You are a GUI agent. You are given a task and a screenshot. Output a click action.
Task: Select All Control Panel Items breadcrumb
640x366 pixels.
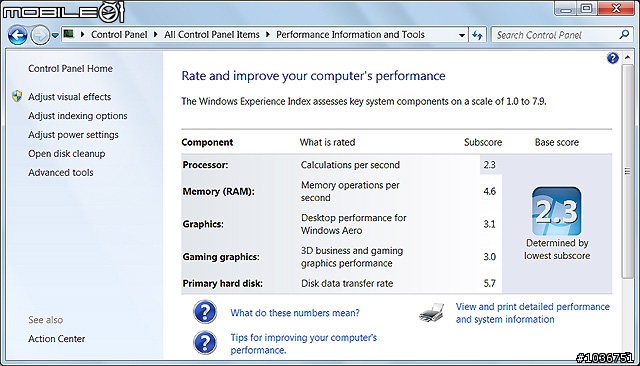212,35
